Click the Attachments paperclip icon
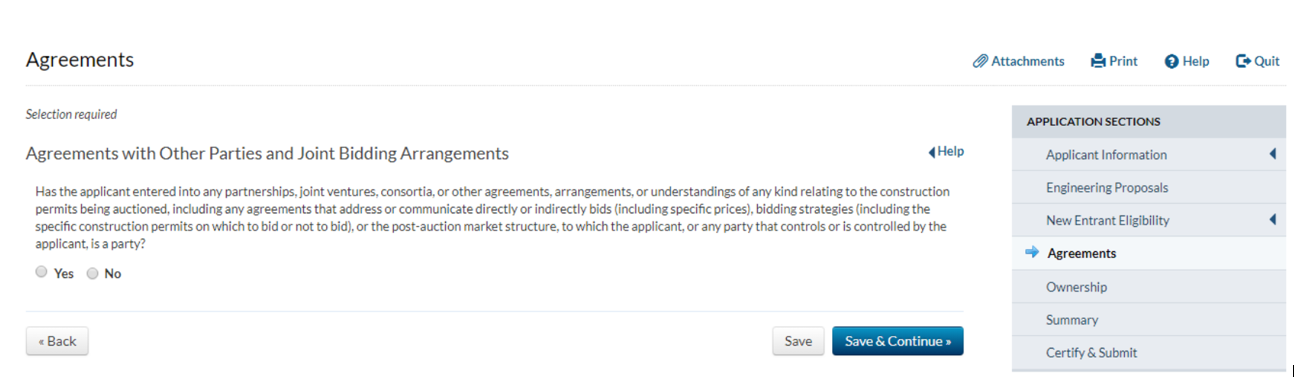1295x377 pixels. [x=980, y=61]
